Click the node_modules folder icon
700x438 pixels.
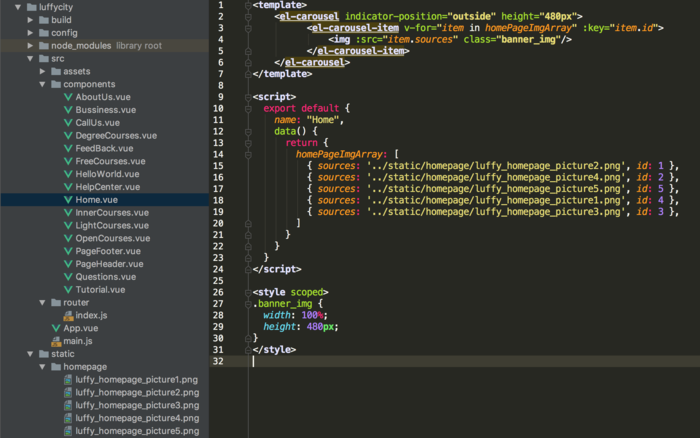44,46
